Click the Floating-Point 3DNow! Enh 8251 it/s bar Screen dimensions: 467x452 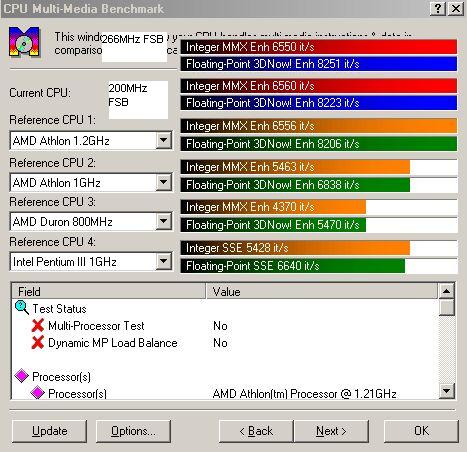pyautogui.click(x=319, y=64)
